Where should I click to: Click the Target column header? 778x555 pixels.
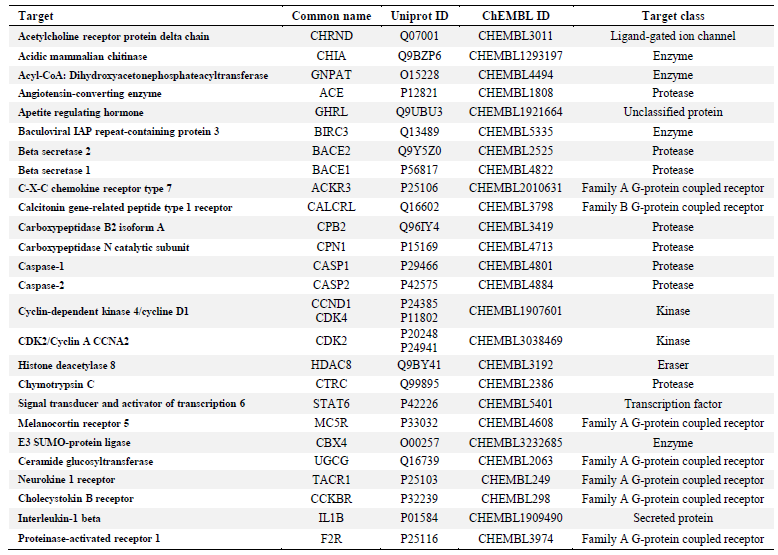[x=36, y=16]
